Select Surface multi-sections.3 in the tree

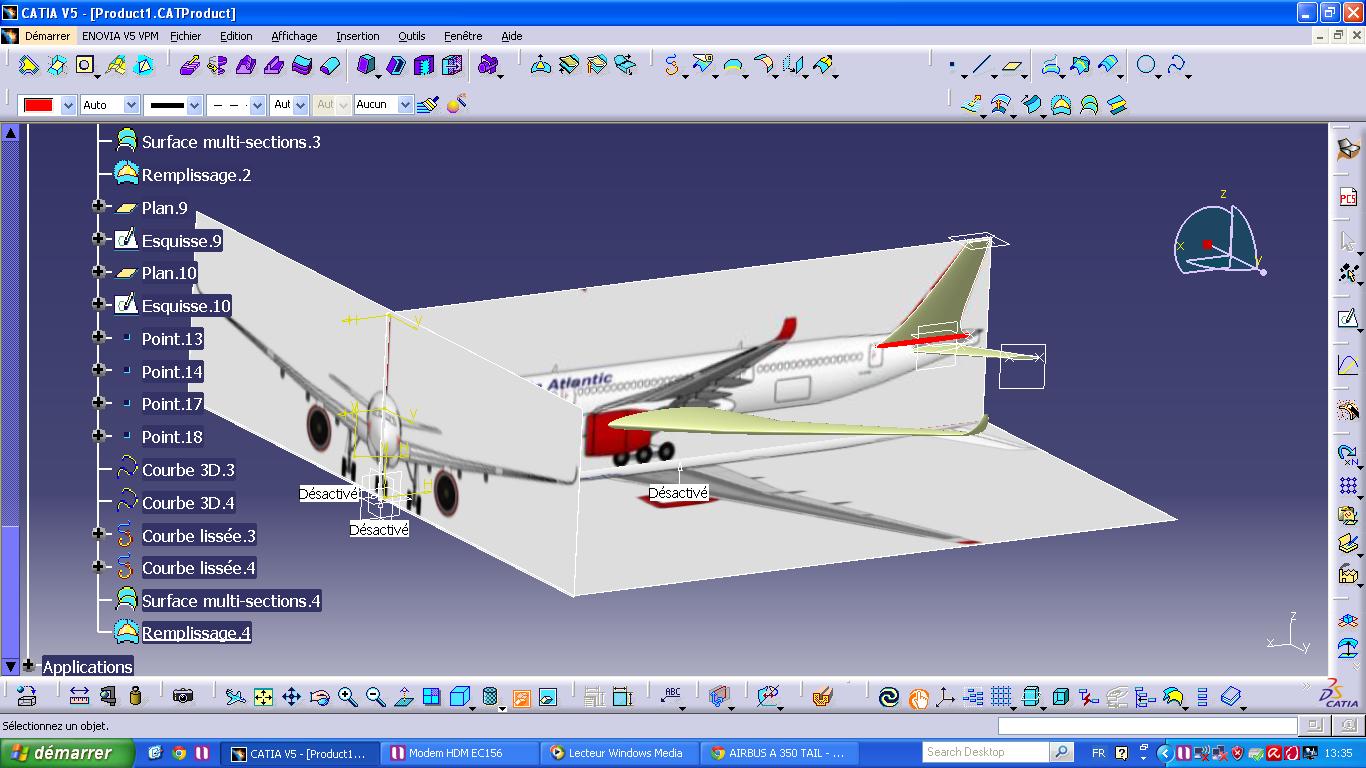click(231, 142)
